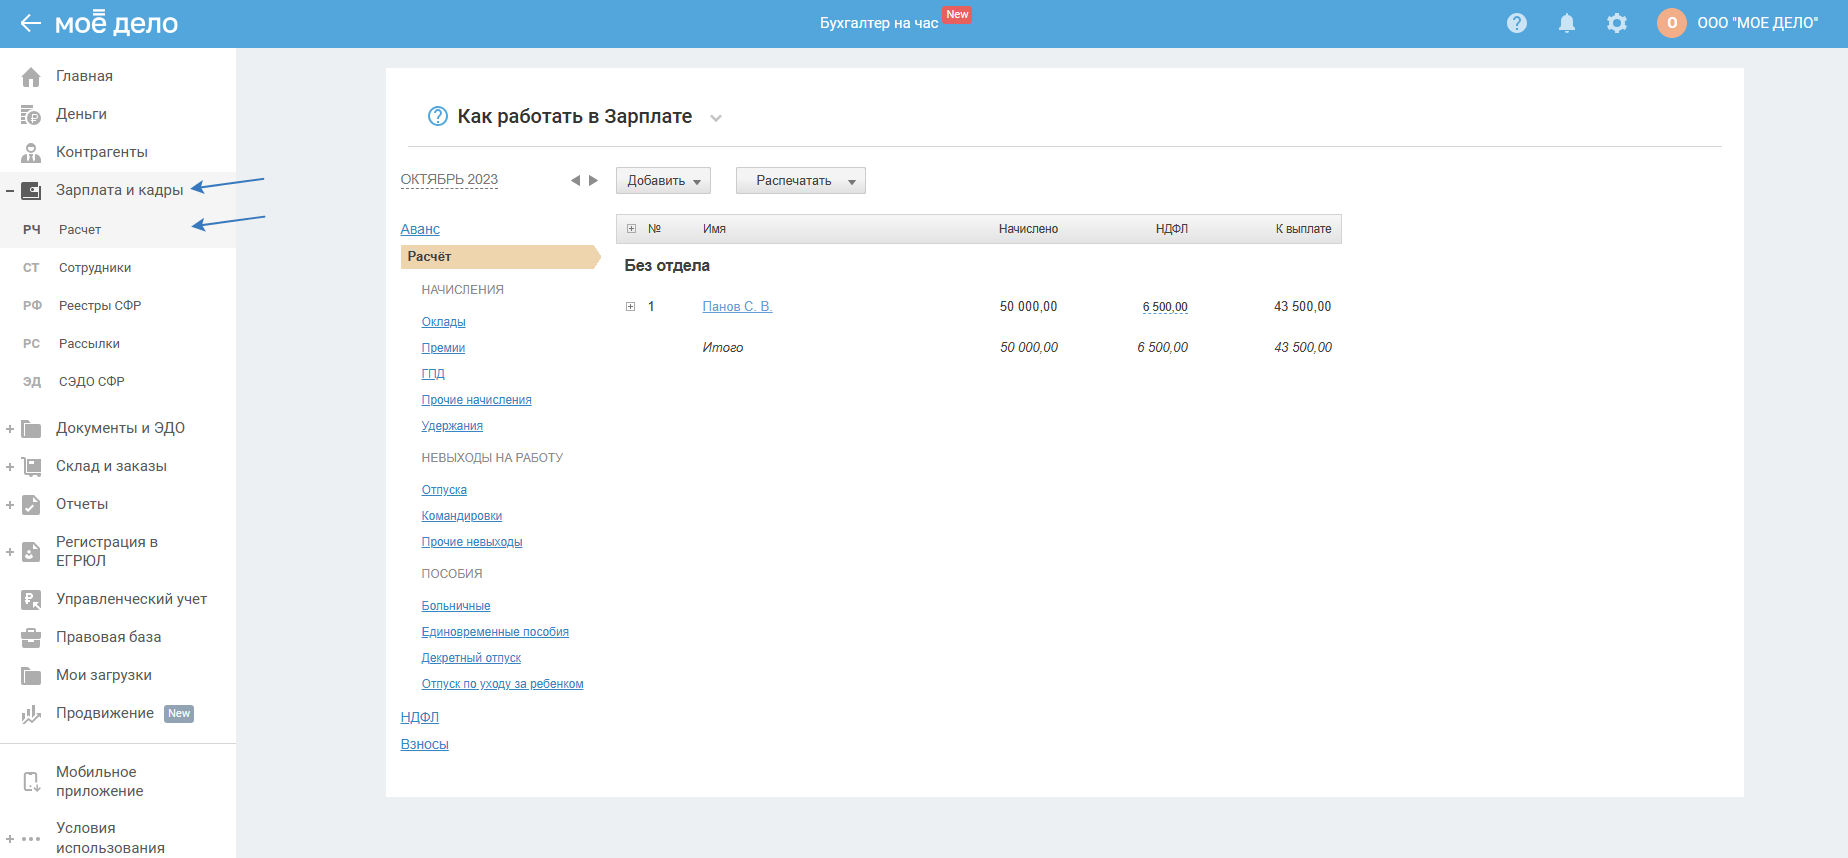Open employee link Панов С. В.
The height and width of the screenshot is (858, 1848).
click(737, 307)
